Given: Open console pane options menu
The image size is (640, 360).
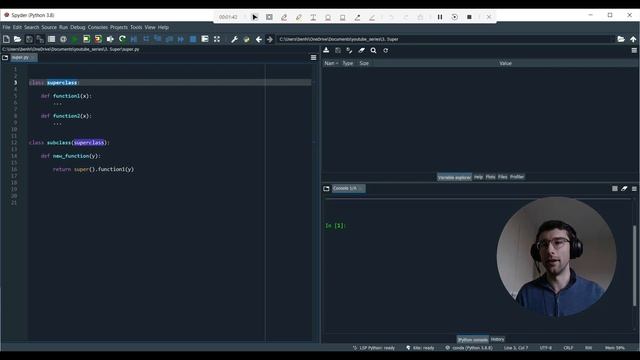Looking at the screenshot, I should 634,189.
